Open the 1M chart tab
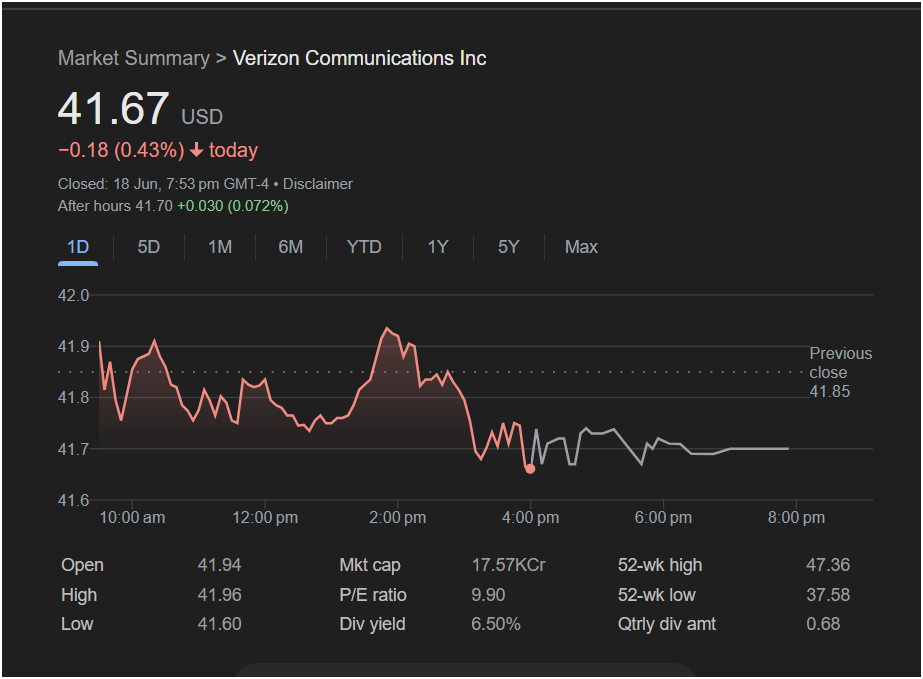Image resolution: width=923 pixels, height=679 pixels. [x=220, y=247]
